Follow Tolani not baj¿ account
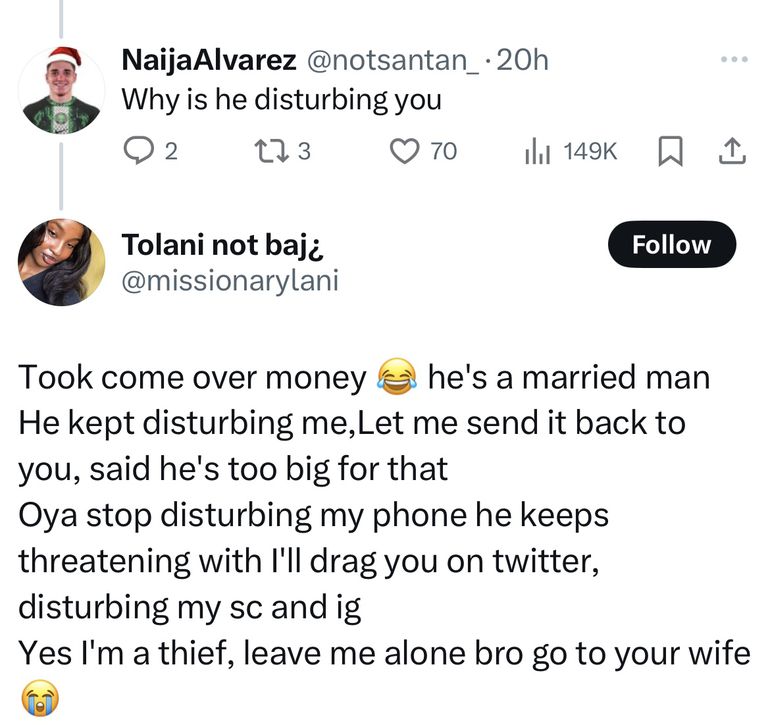The image size is (770, 725). click(x=671, y=245)
